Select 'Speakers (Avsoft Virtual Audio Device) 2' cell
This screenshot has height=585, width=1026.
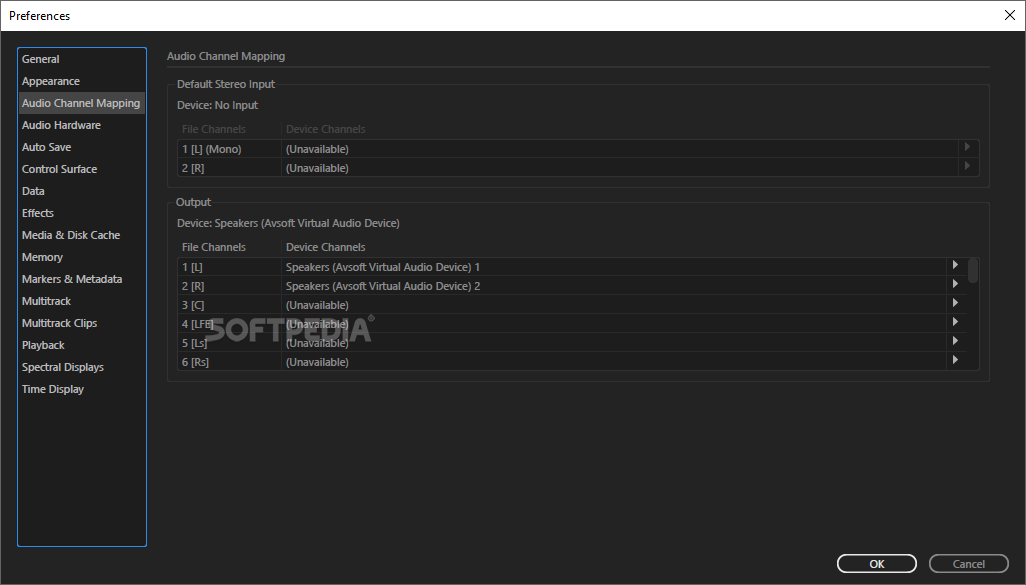click(614, 286)
